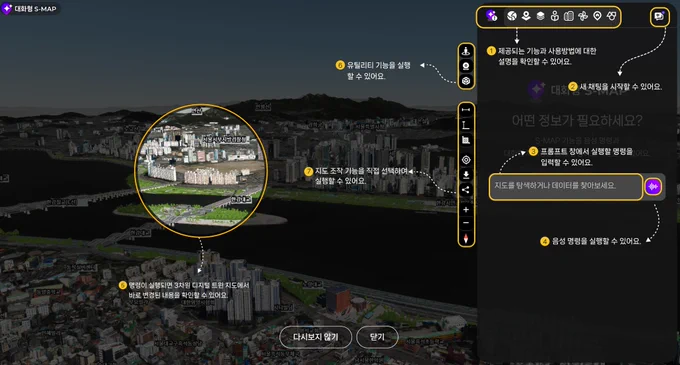Click the location pin icon
The width and height of the screenshot is (680, 365).
click(597, 16)
